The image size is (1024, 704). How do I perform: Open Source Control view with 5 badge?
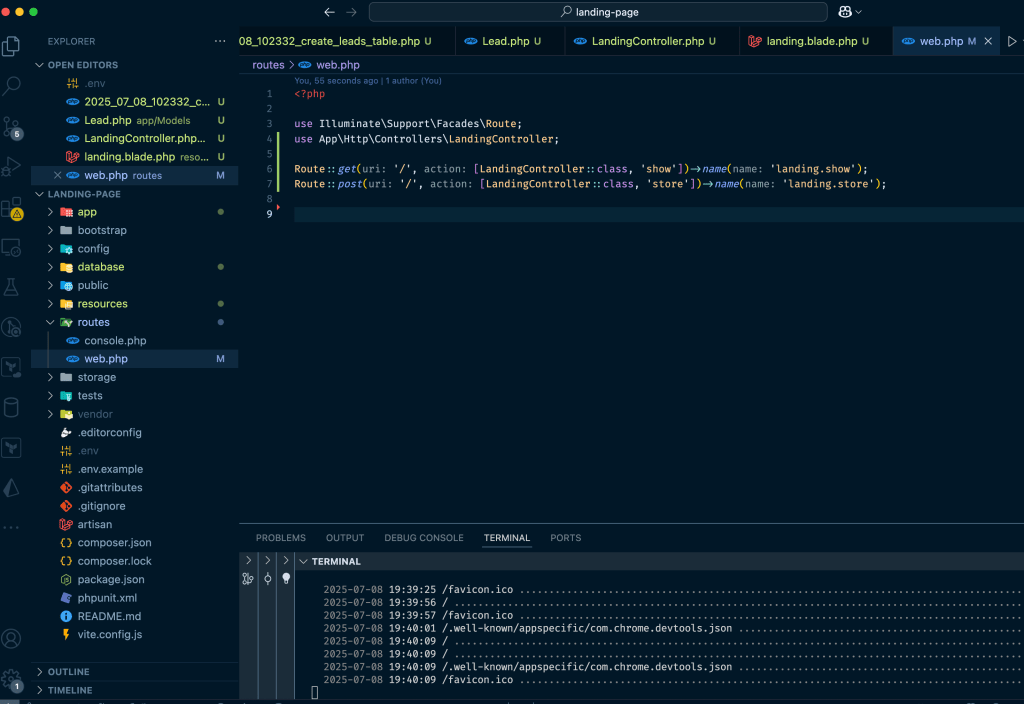click(12, 126)
